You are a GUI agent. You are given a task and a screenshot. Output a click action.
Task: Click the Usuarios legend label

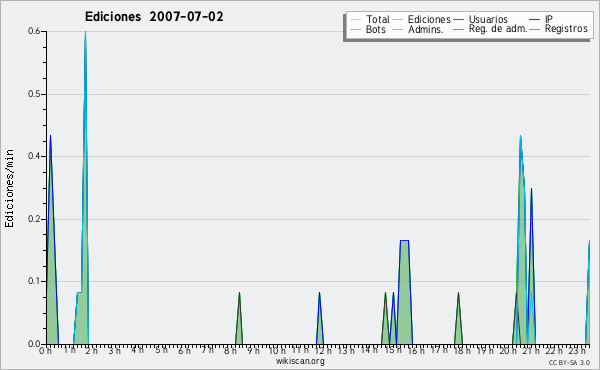[x=488, y=19]
